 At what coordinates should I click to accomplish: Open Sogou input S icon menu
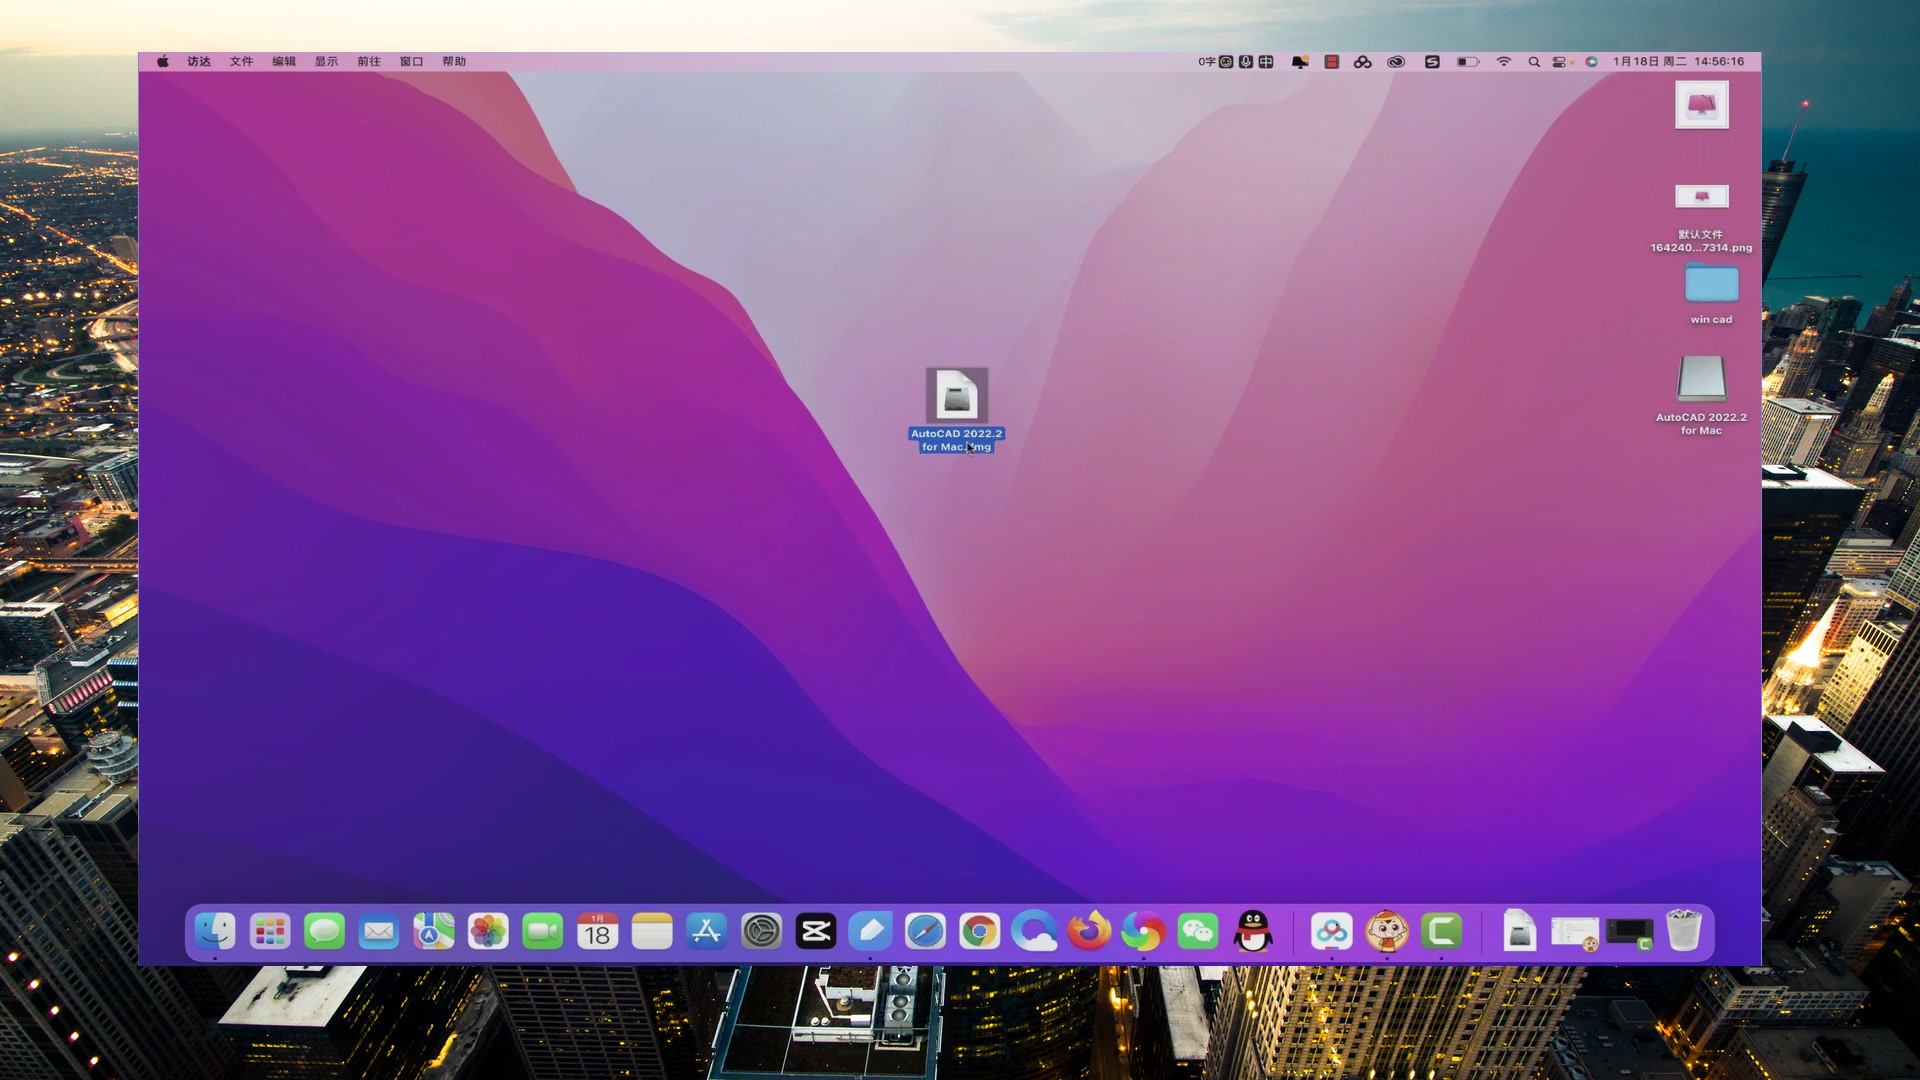[1432, 62]
